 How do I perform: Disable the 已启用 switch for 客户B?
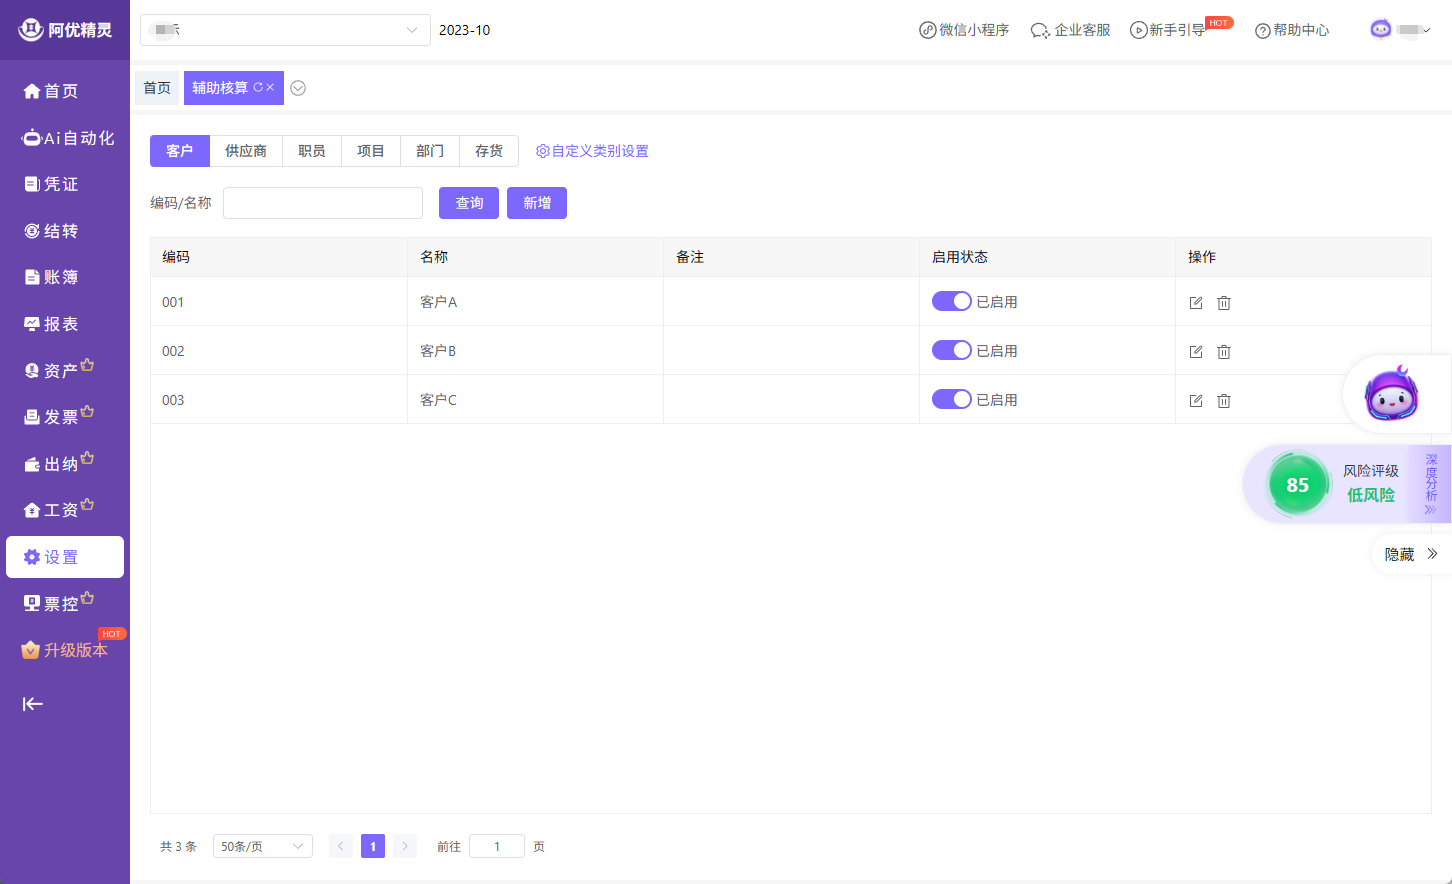[x=951, y=351]
